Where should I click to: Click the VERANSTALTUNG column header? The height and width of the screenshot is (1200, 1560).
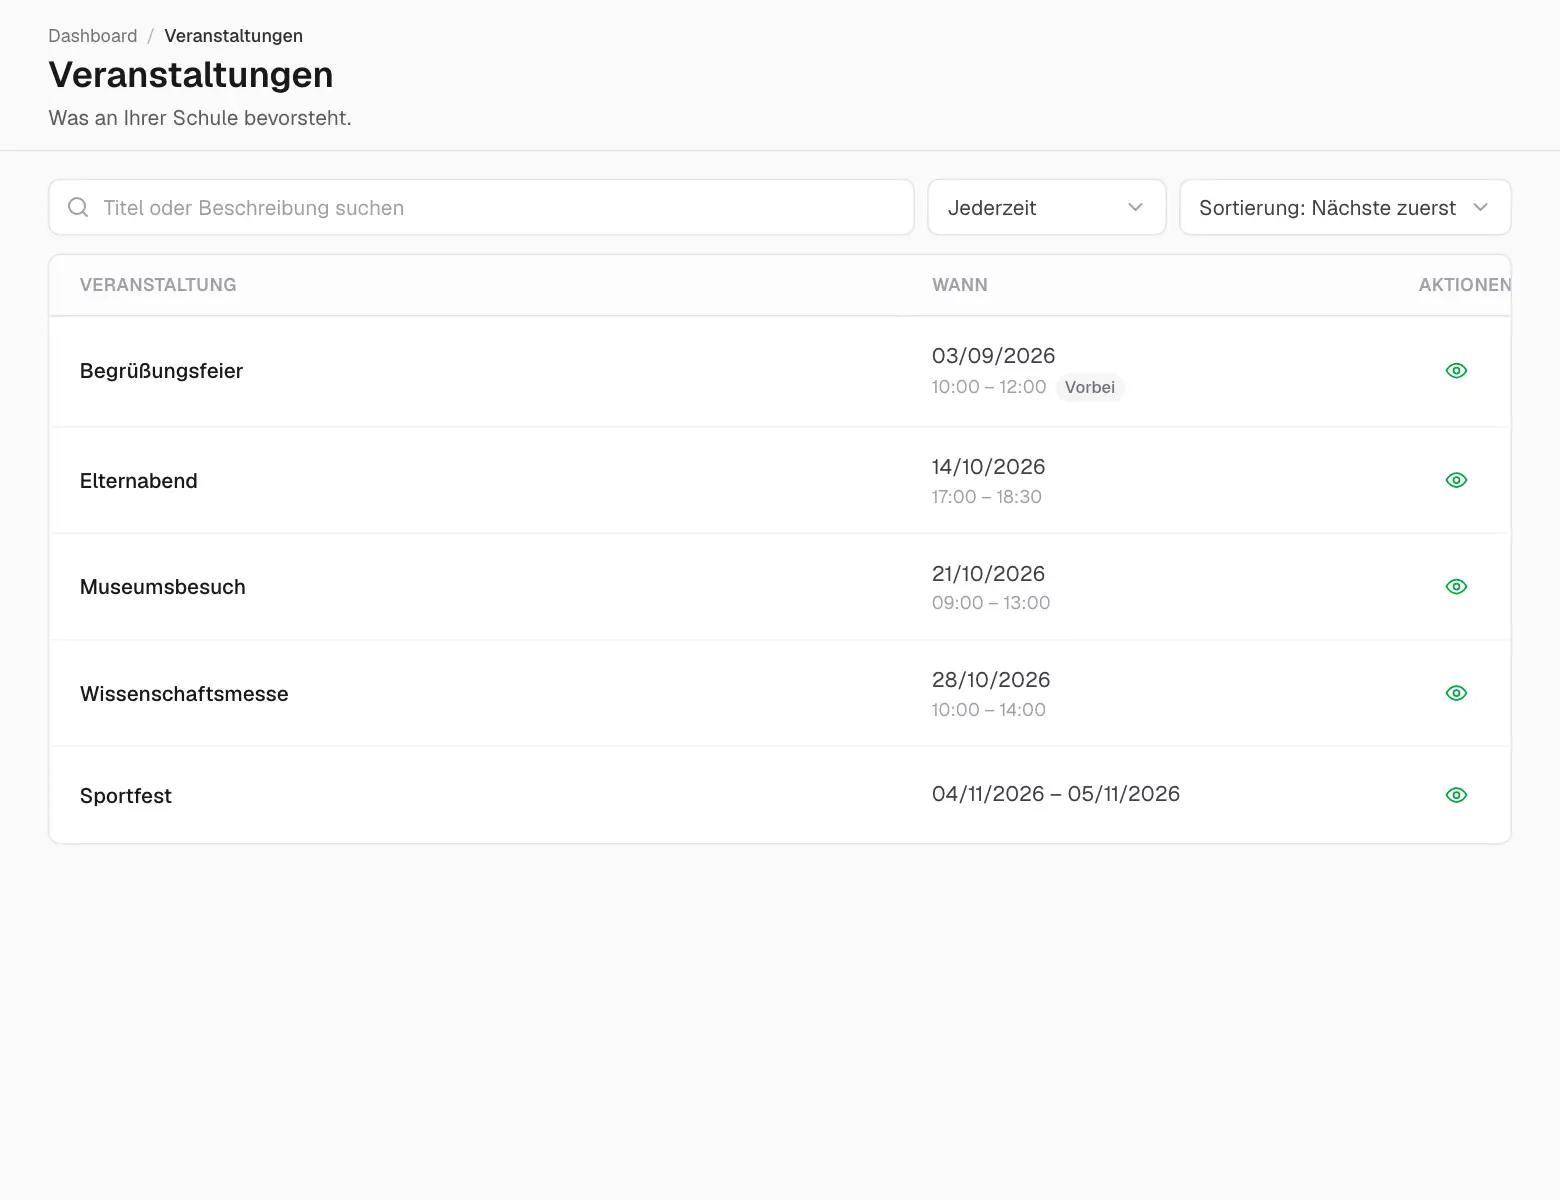(x=158, y=285)
